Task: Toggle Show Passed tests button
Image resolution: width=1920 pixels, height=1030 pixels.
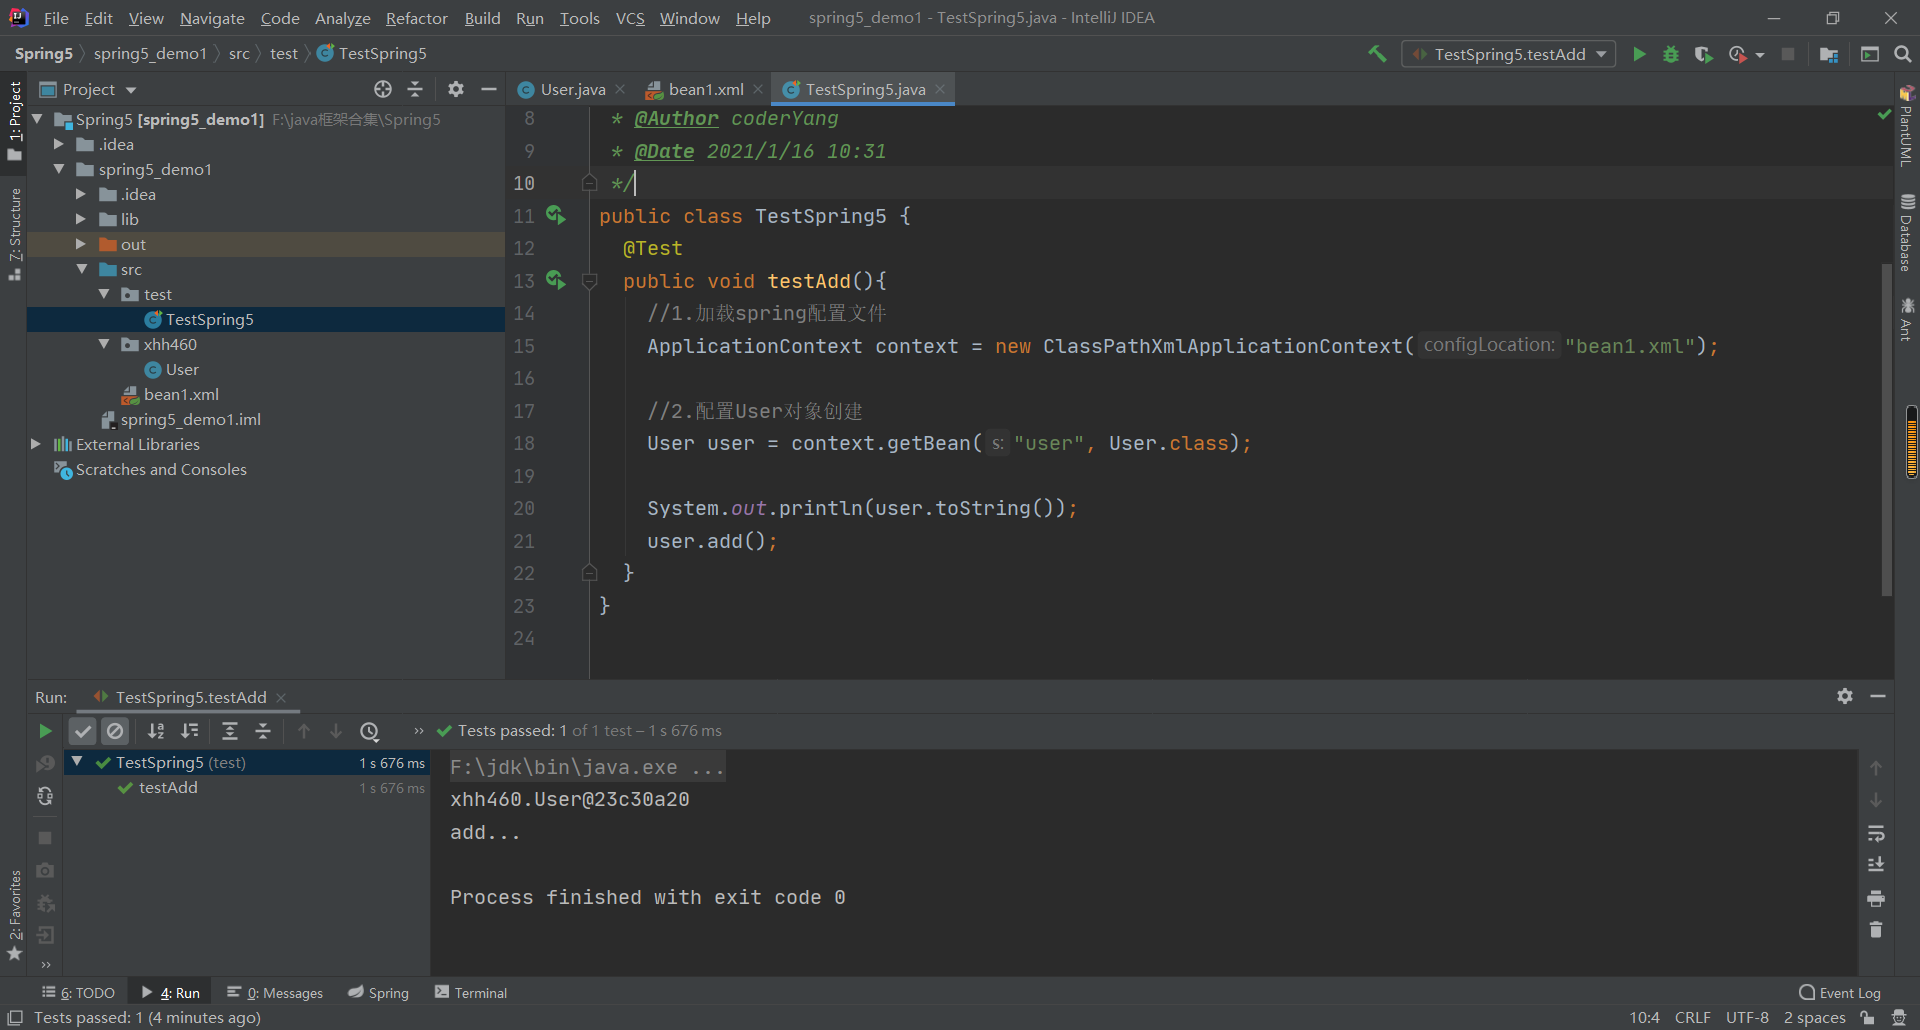Action: point(83,731)
